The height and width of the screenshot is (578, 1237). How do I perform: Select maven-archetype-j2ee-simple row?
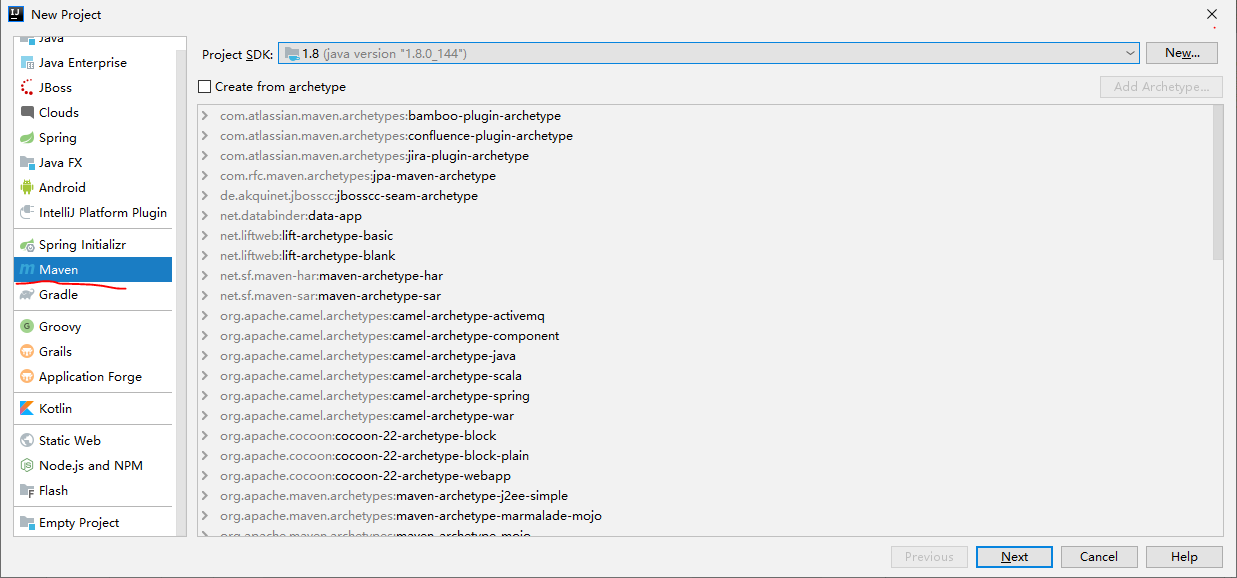coord(705,496)
